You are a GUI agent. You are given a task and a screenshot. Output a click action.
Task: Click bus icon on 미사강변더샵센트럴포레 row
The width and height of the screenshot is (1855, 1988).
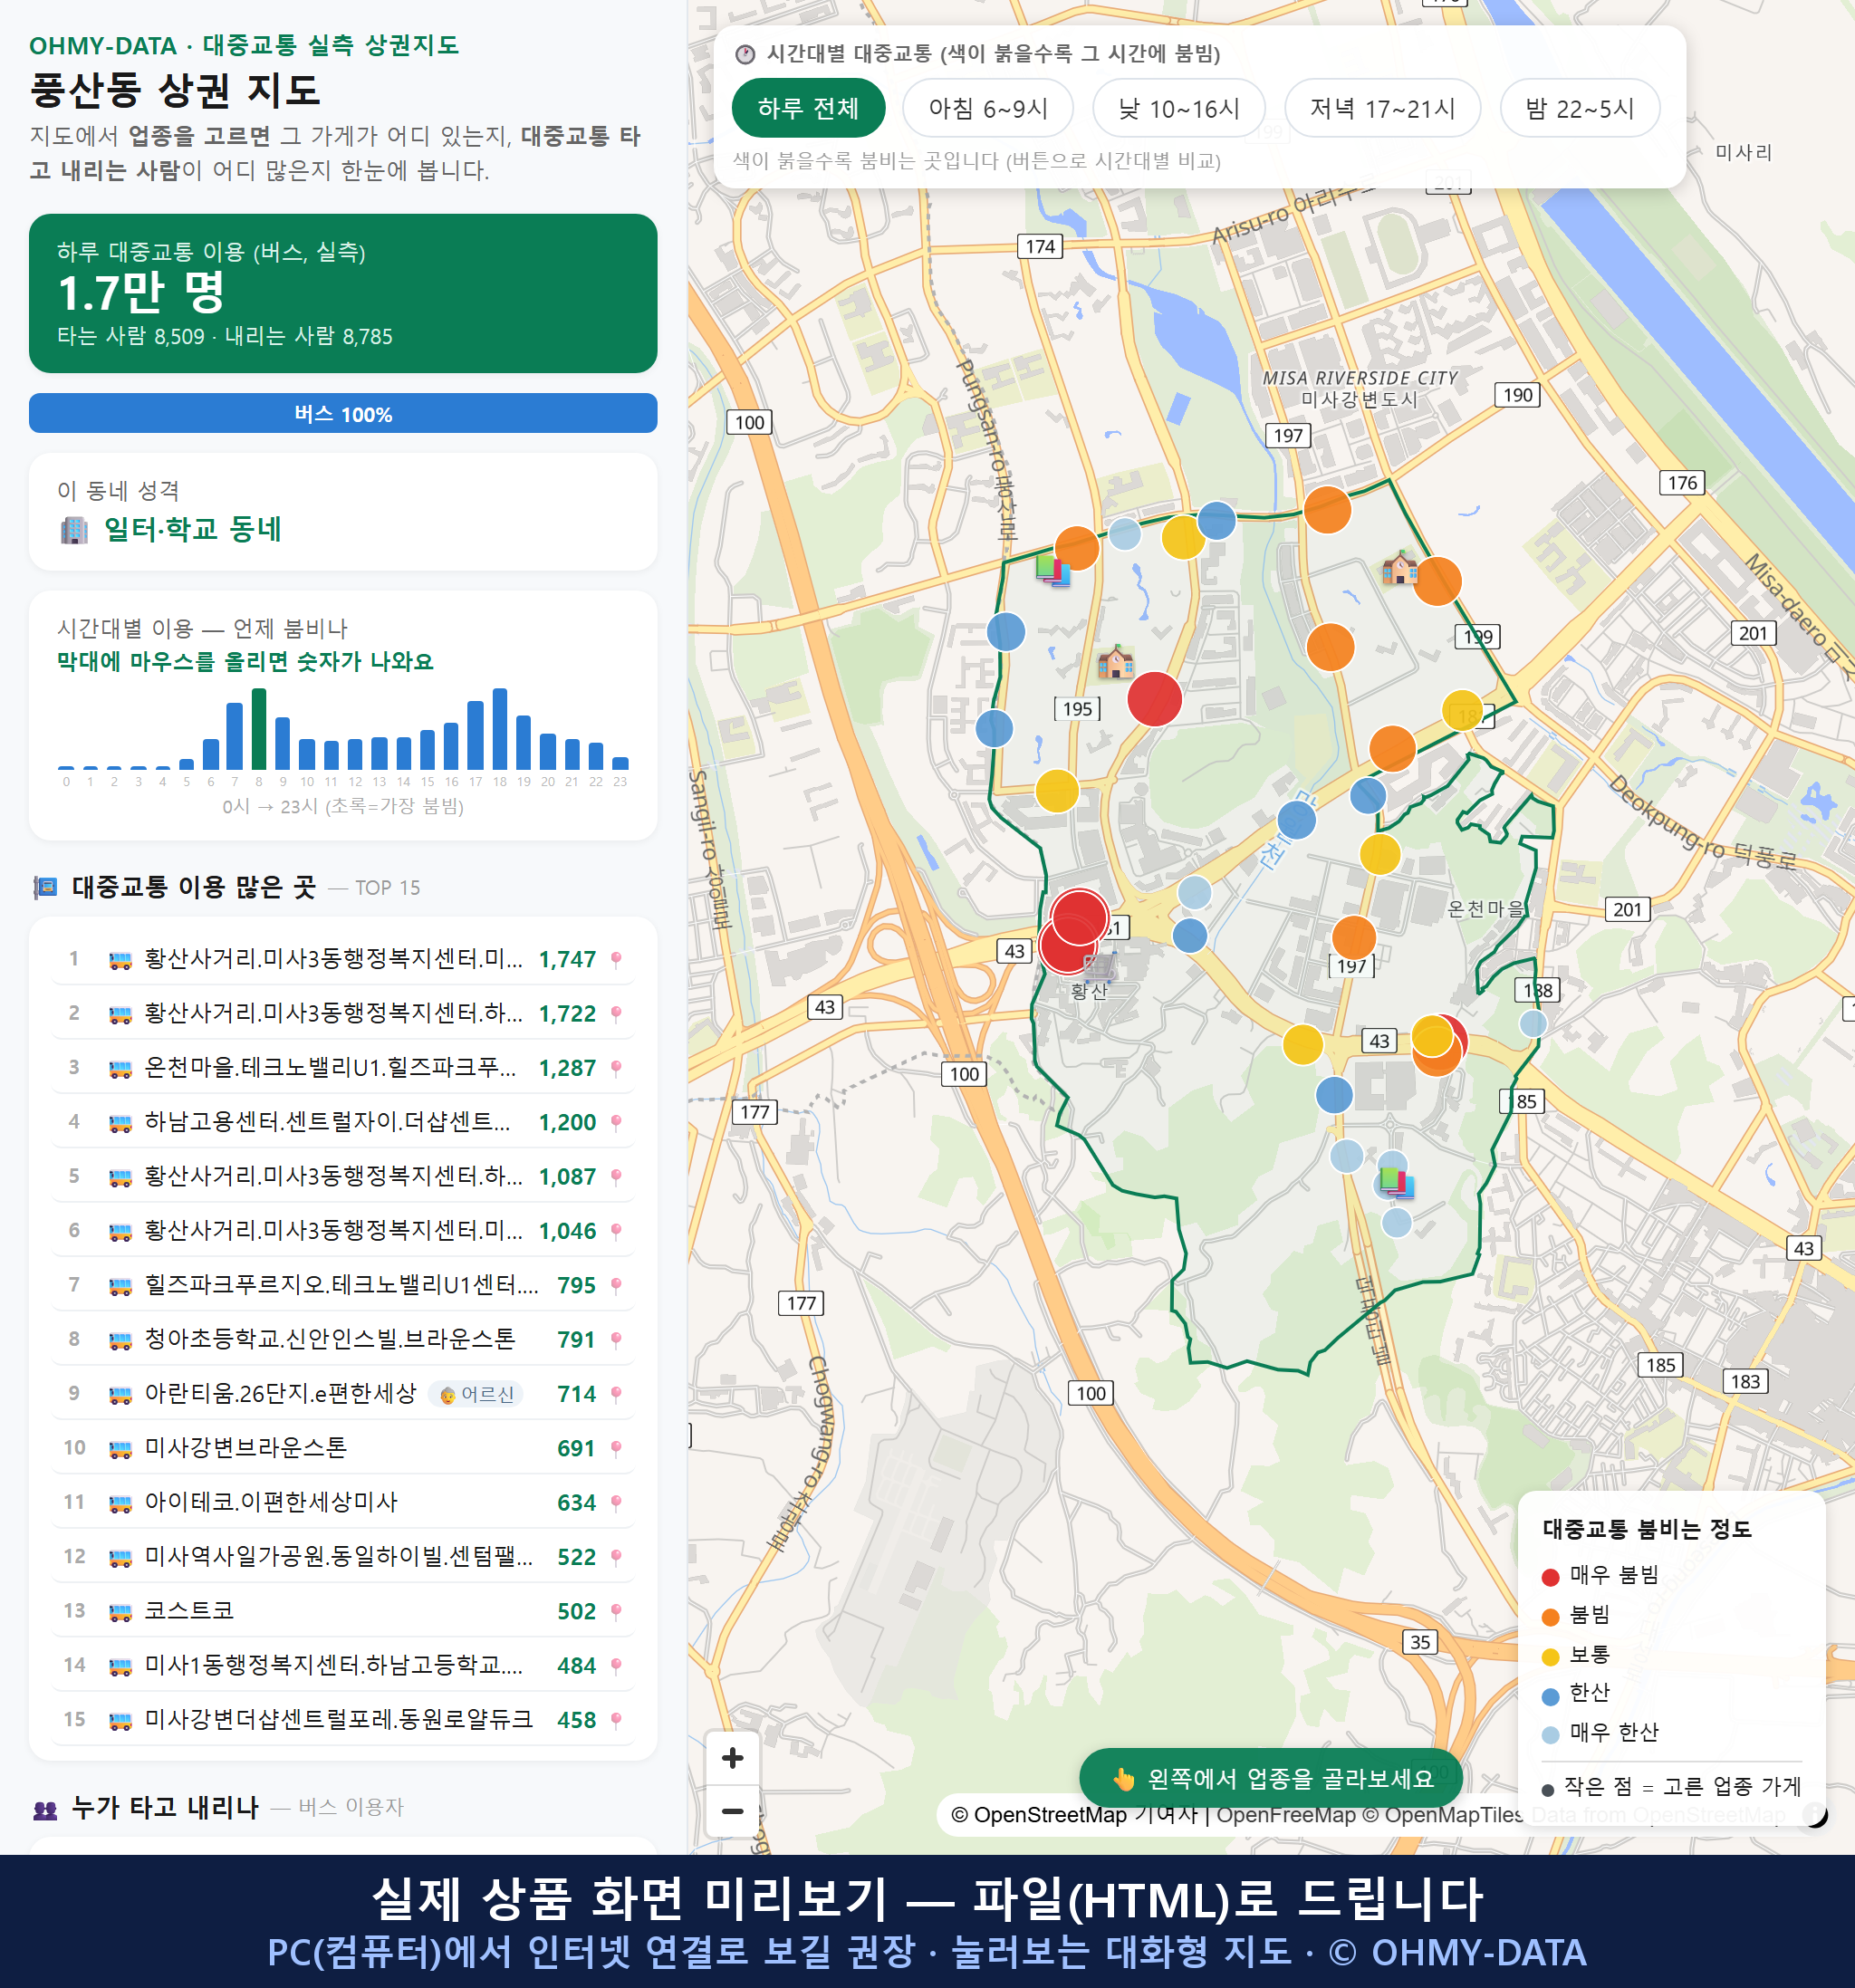(120, 1720)
